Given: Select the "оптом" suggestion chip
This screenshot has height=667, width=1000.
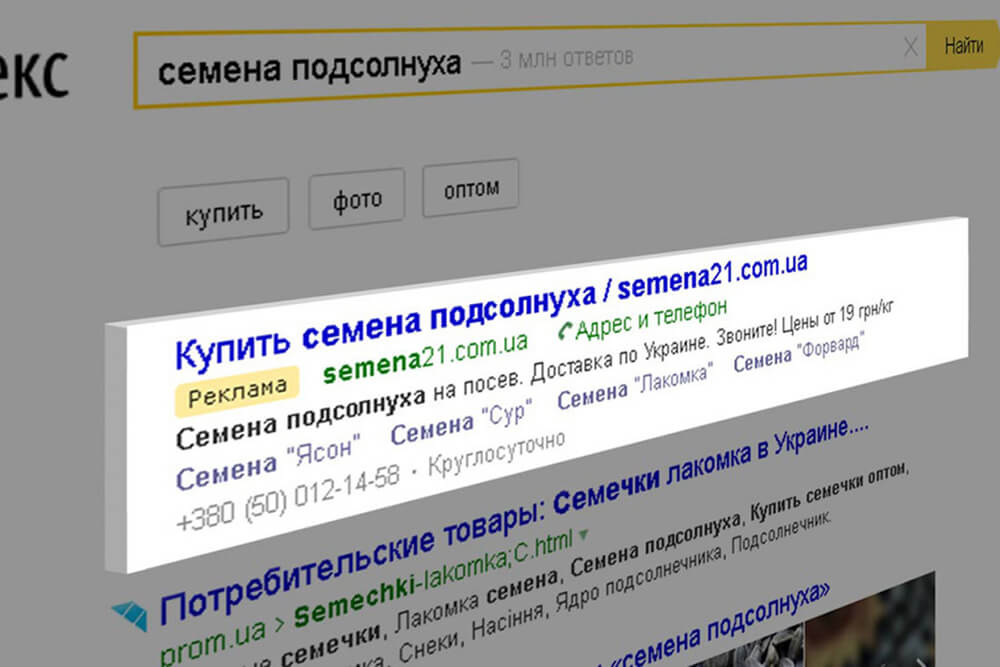Looking at the screenshot, I should coord(471,188).
